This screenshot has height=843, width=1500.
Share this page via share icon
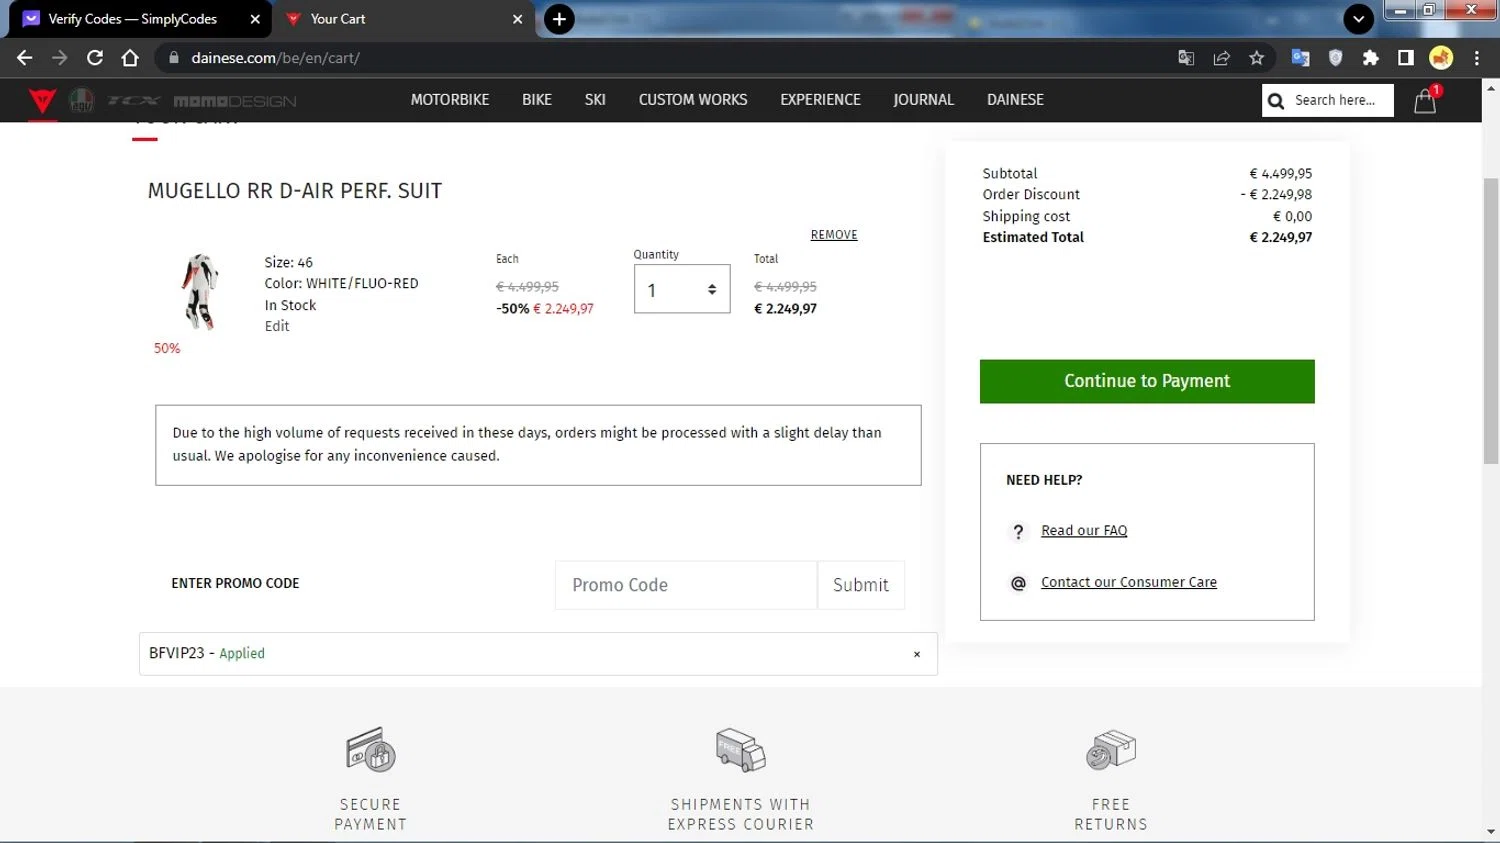point(1221,58)
